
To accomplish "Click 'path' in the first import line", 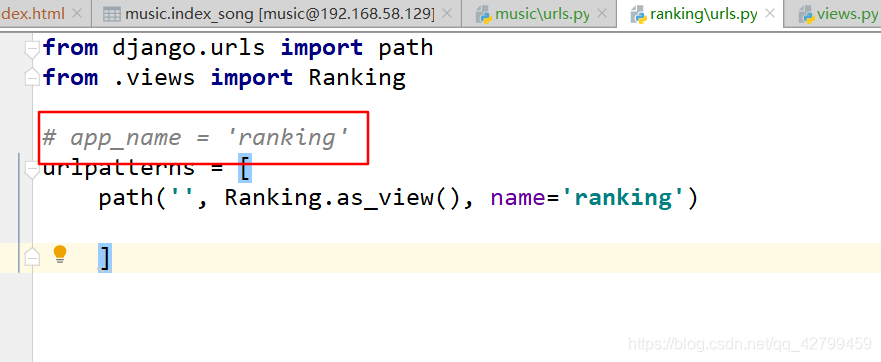I will [406, 49].
